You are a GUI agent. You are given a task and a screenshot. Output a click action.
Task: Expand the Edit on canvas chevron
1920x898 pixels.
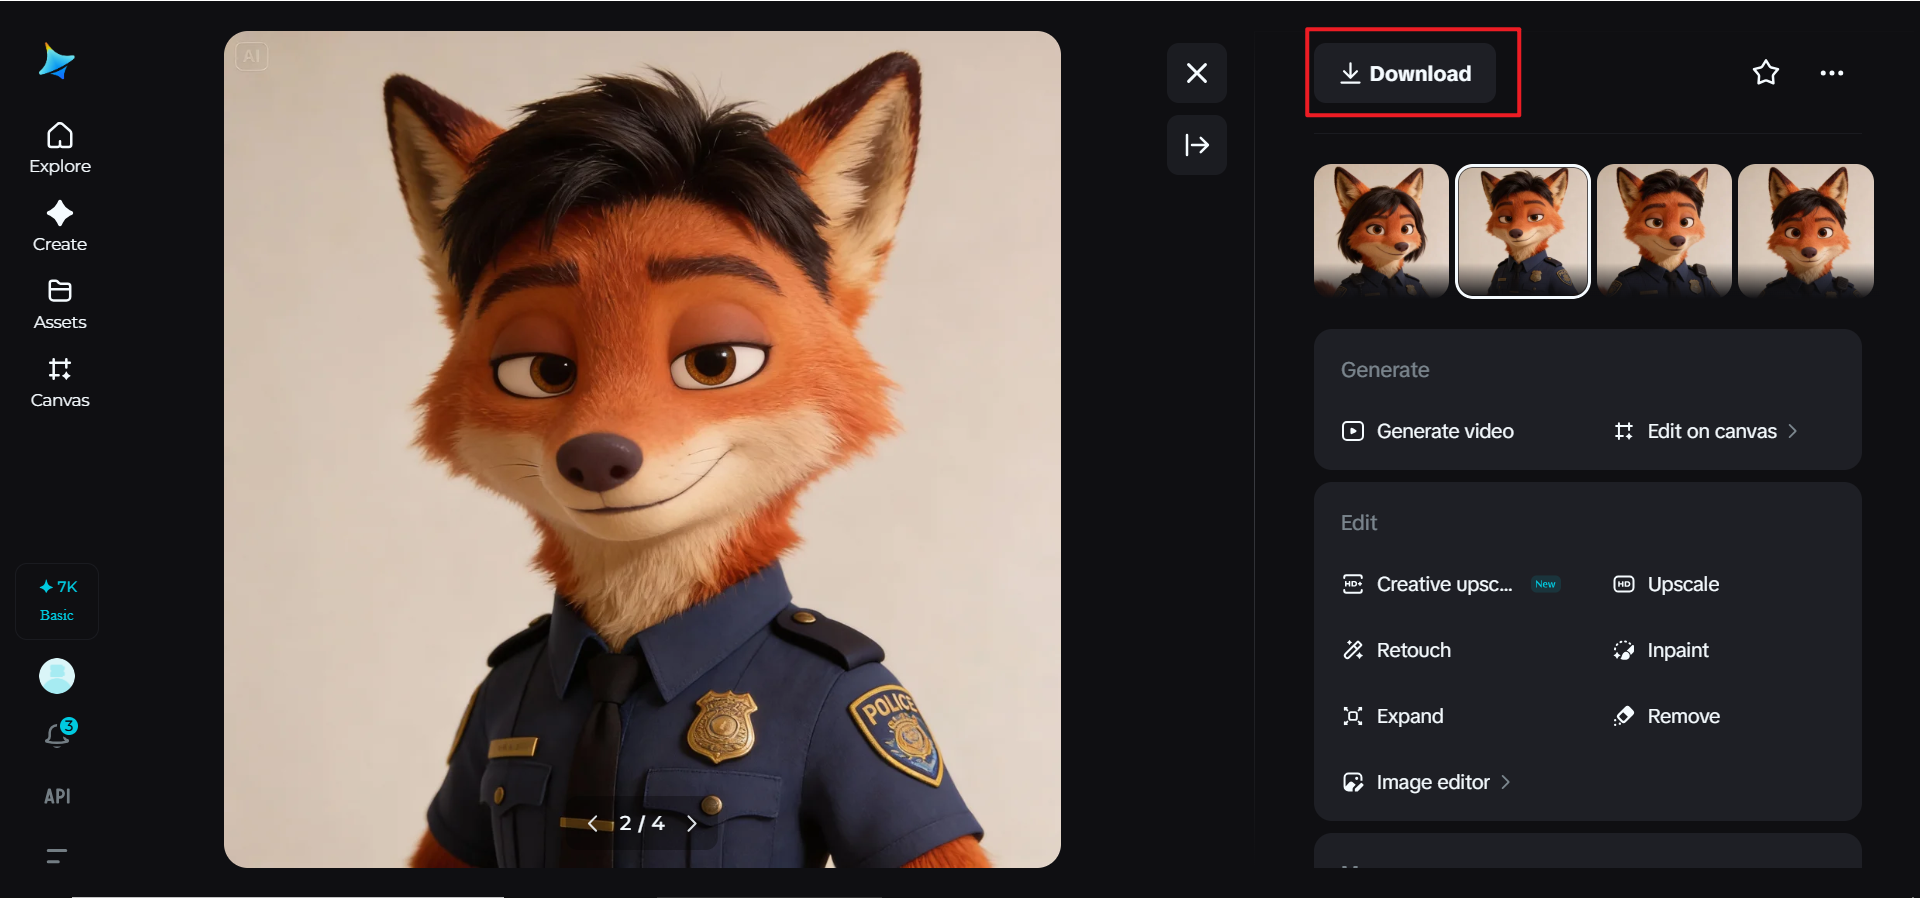(x=1793, y=431)
